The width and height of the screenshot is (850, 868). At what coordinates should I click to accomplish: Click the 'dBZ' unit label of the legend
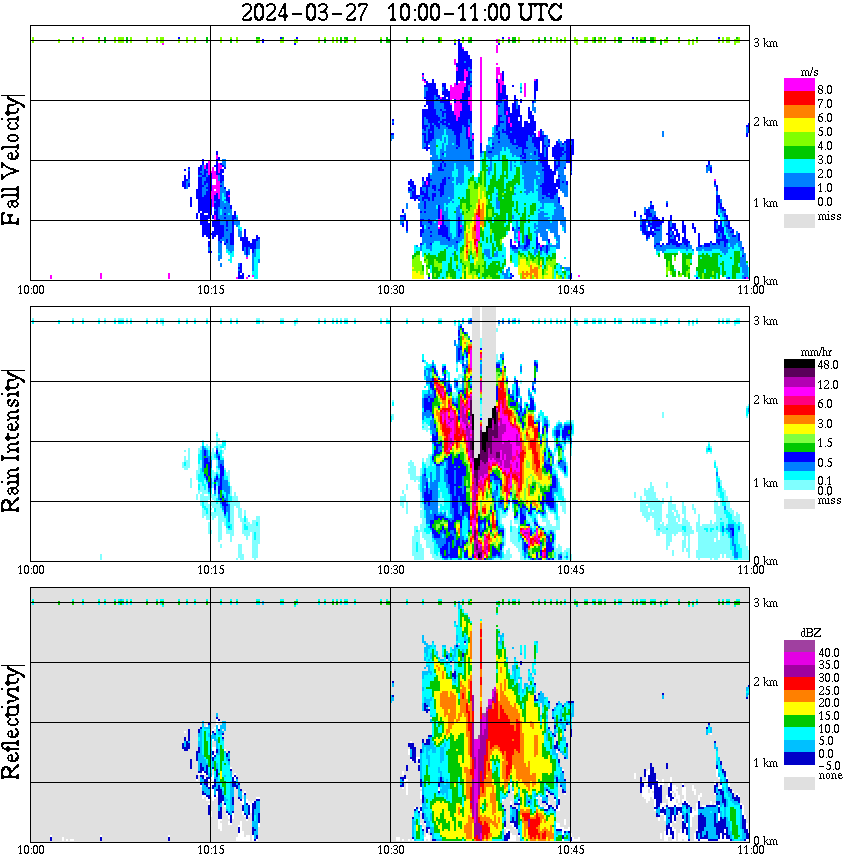(x=811, y=632)
